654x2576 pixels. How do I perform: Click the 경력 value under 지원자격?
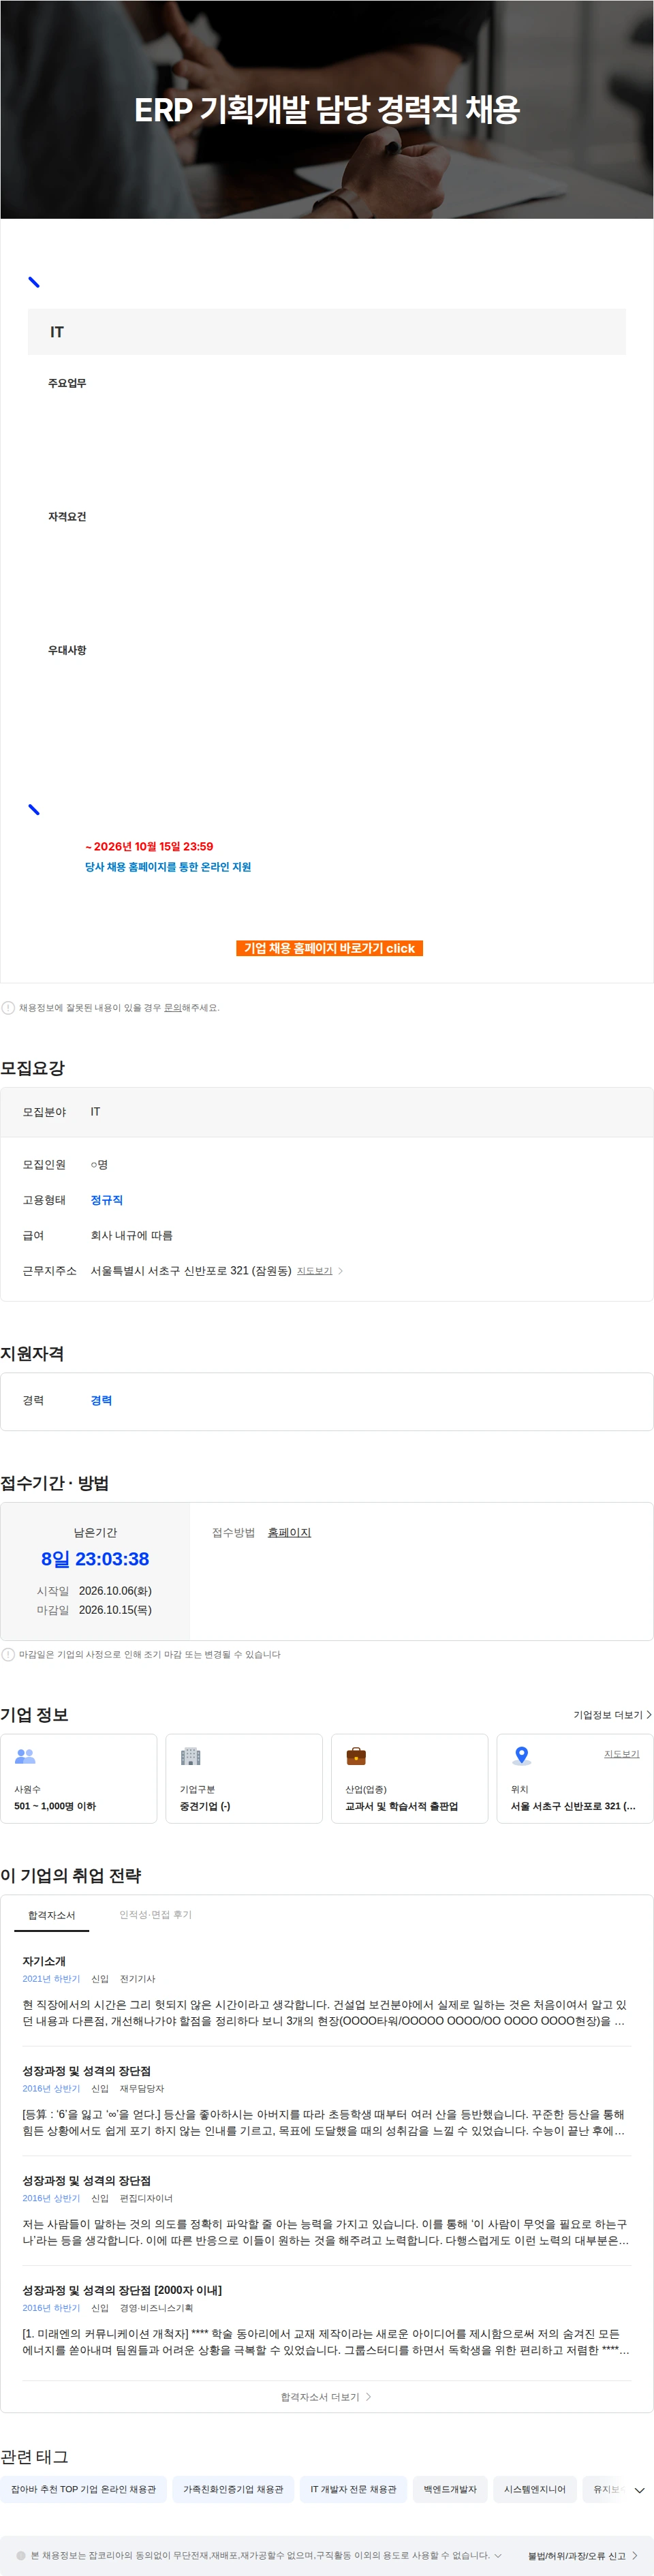[x=101, y=1401]
